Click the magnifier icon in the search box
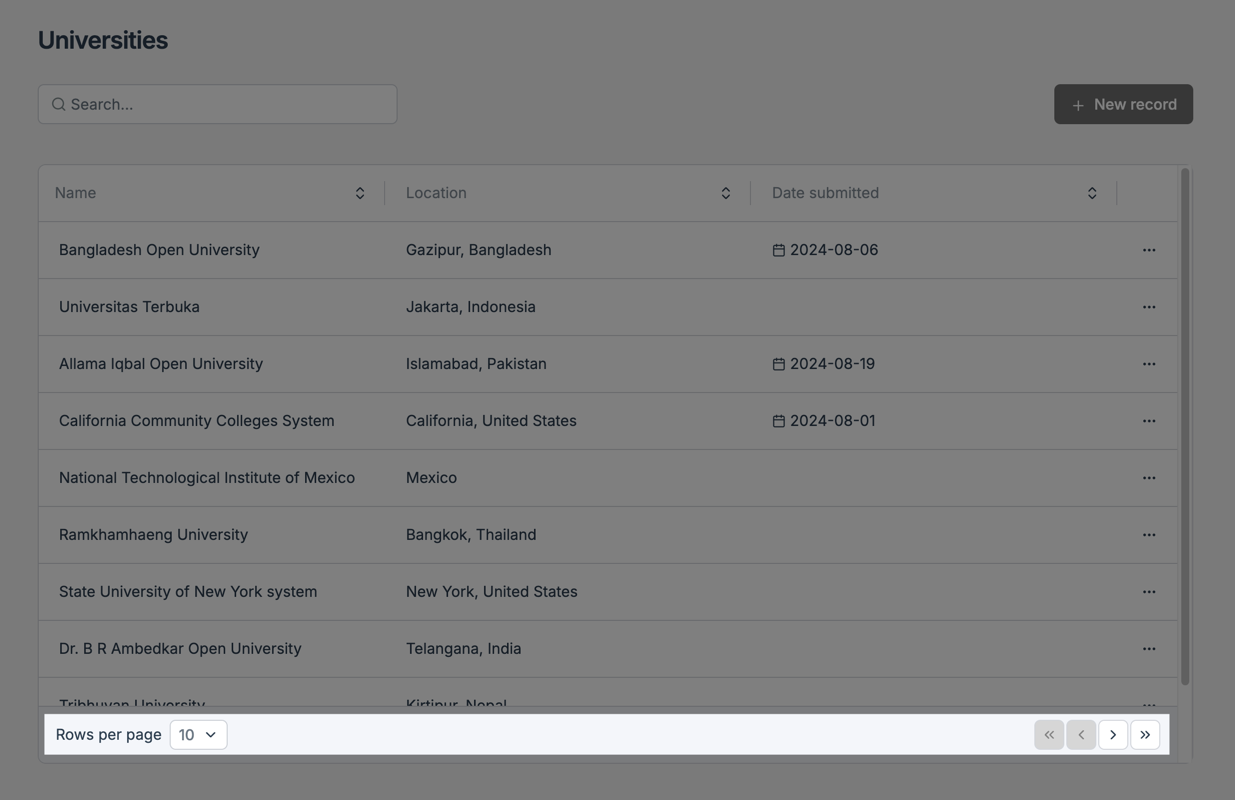This screenshot has width=1235, height=800. click(59, 104)
